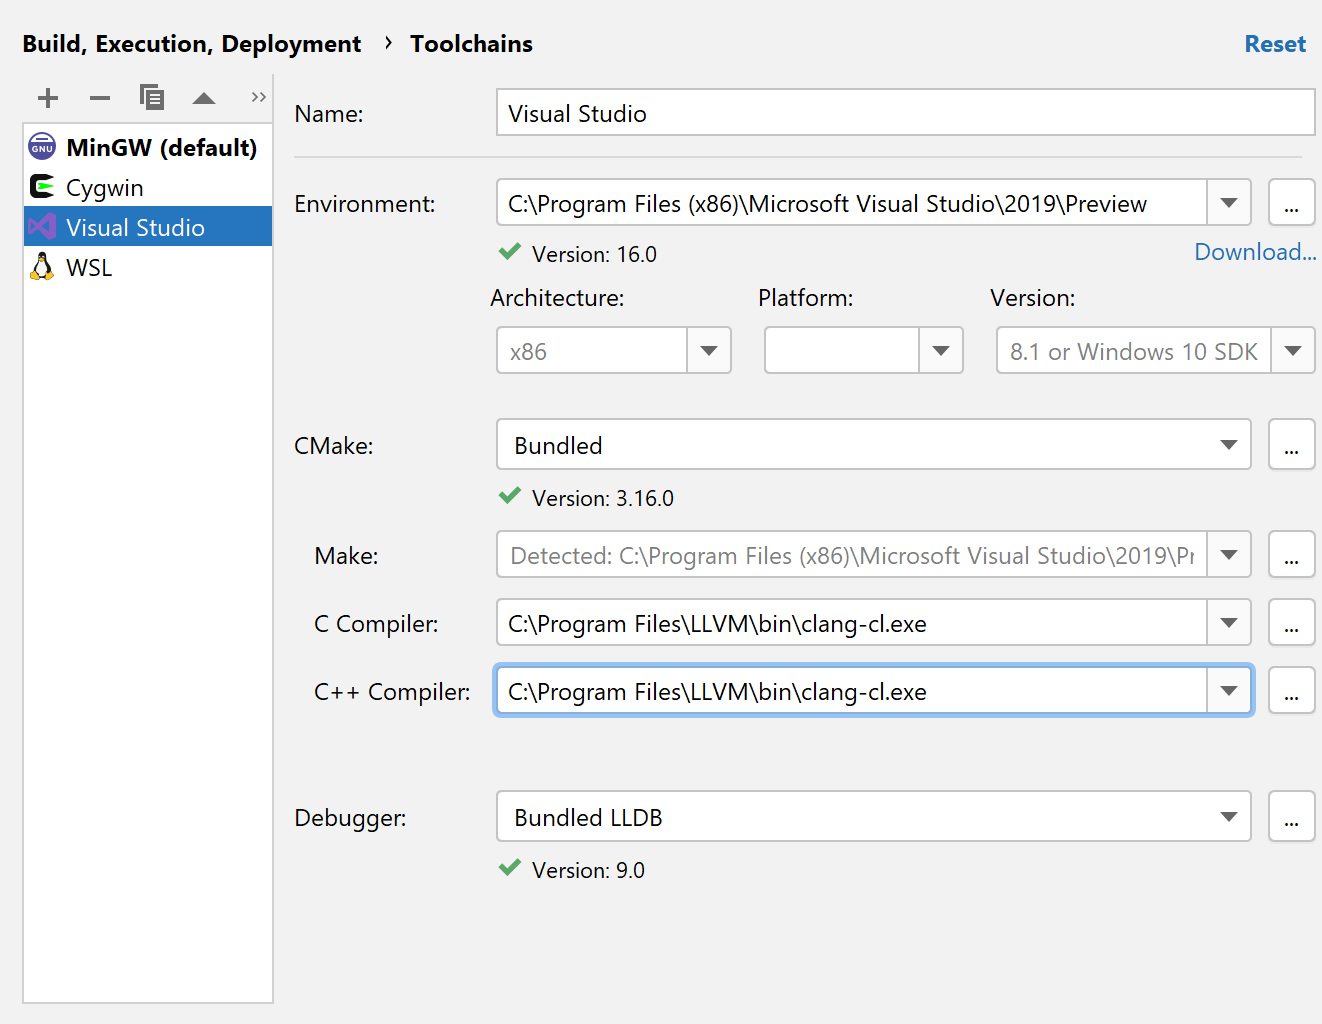Open C Compiler dropdown arrow
This screenshot has height=1024, width=1322.
[1229, 623]
